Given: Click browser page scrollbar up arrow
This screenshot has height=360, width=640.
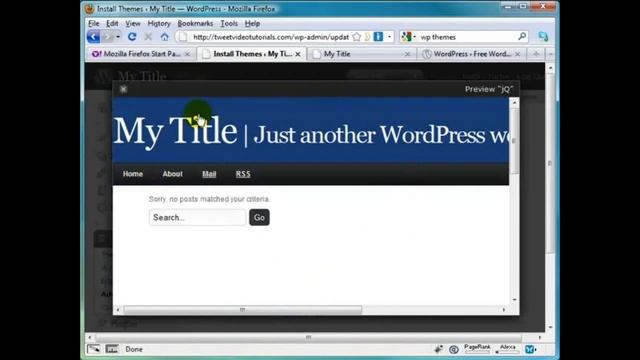Looking at the screenshot, I should pos(550,68).
